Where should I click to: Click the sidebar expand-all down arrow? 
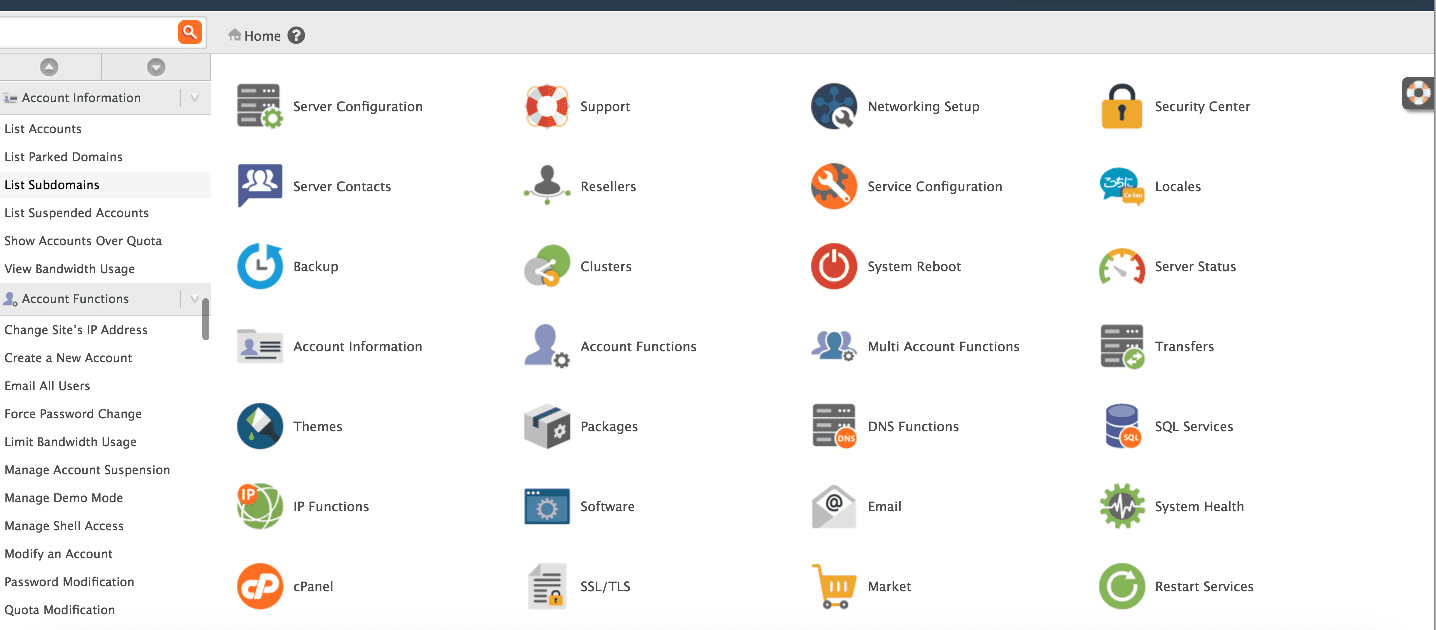(x=156, y=67)
